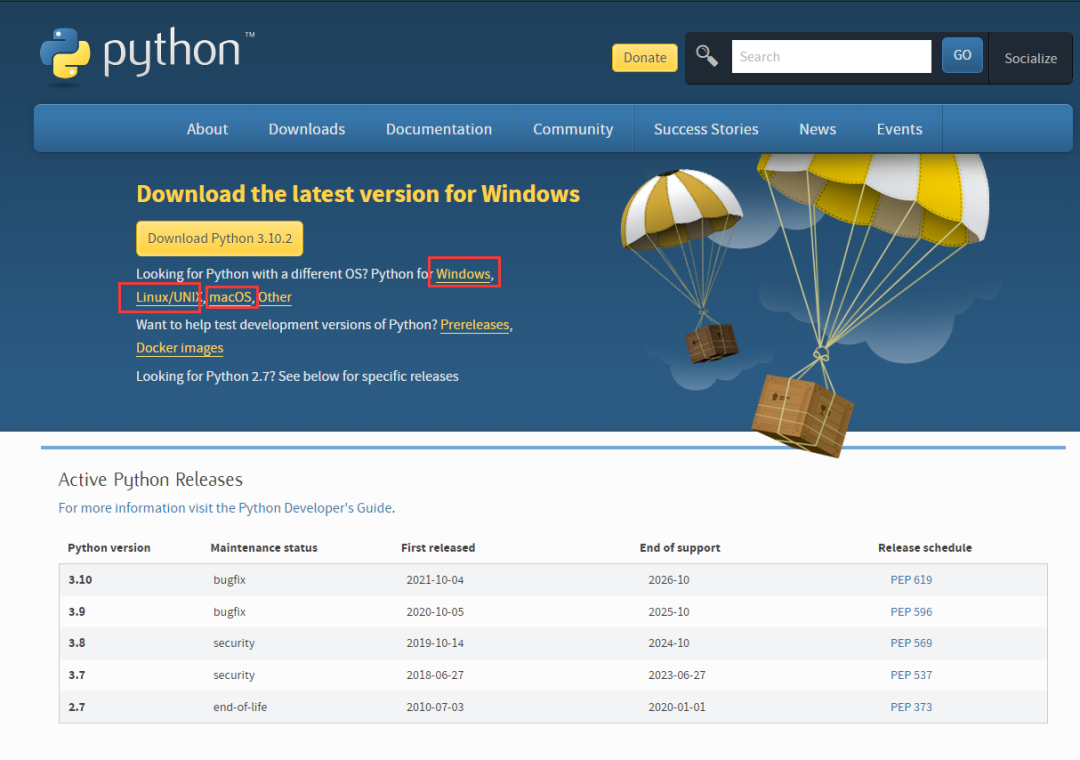Viewport: 1080px width, 760px height.
Task: Click the end-of-life status cell
Action: pos(240,707)
